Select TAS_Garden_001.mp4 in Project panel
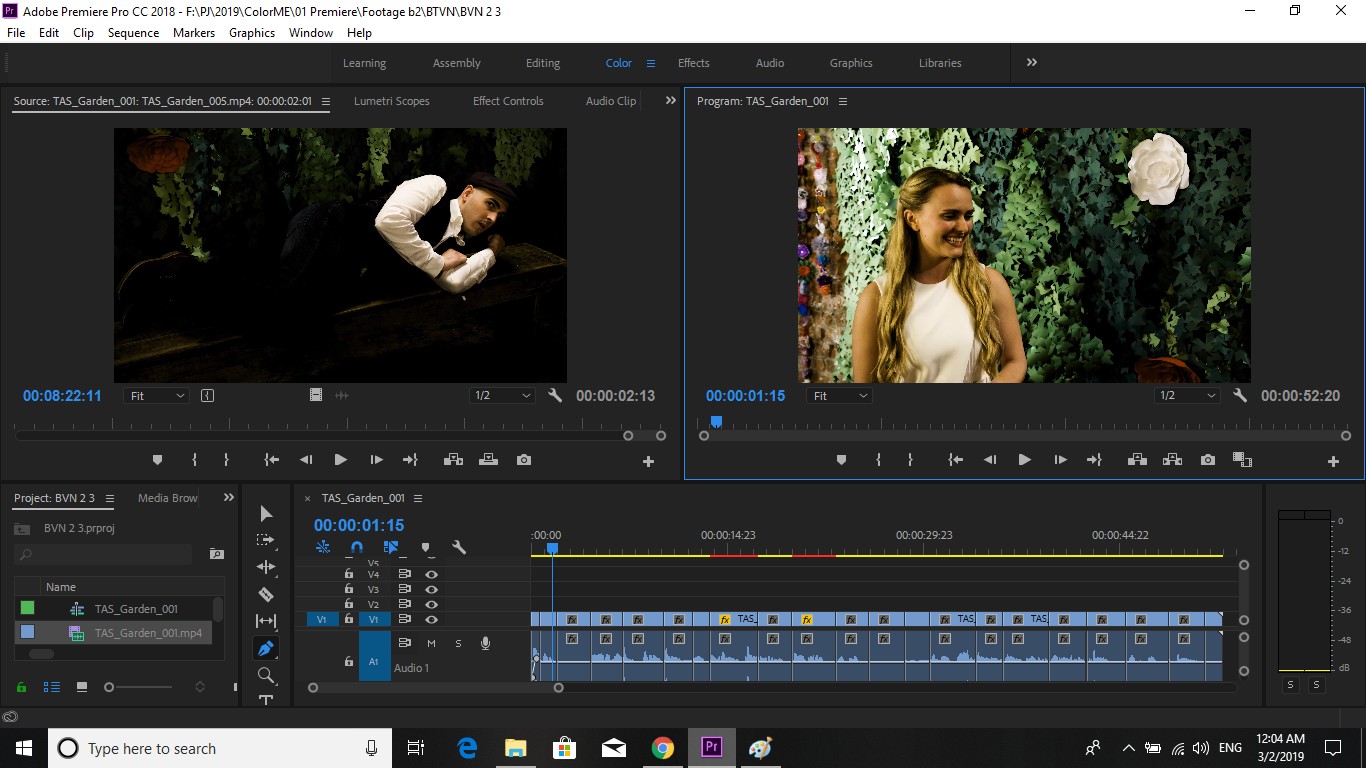Viewport: 1366px width, 768px height. [148, 633]
